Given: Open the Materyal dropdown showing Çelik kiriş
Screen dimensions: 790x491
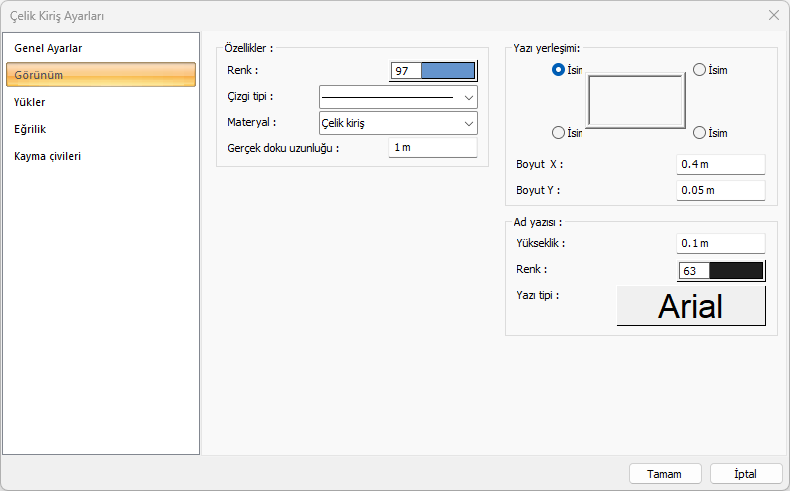Looking at the screenshot, I should (398, 123).
